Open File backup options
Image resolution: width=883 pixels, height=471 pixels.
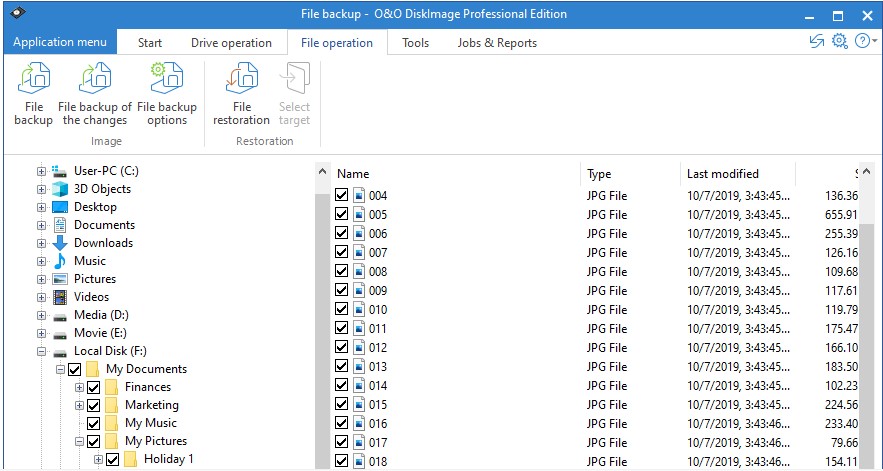(x=167, y=78)
